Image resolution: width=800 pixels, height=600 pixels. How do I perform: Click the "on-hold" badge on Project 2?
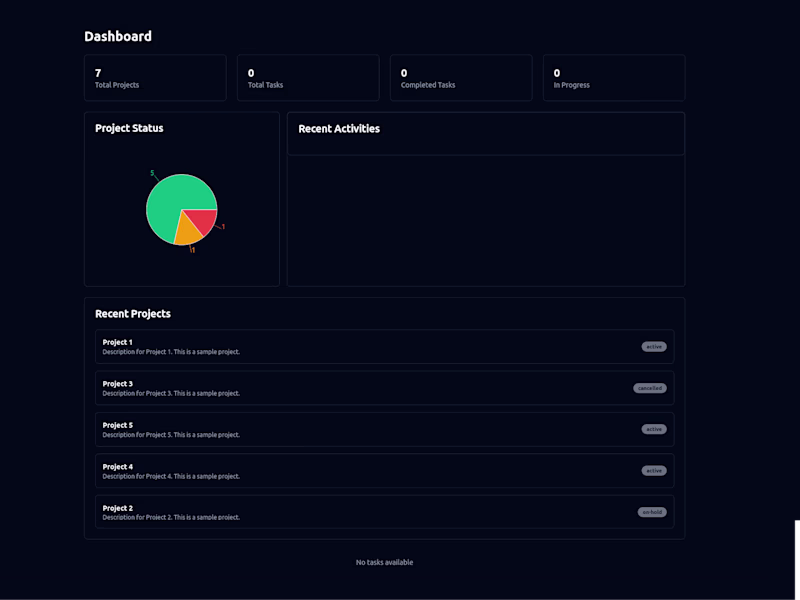[x=651, y=512]
